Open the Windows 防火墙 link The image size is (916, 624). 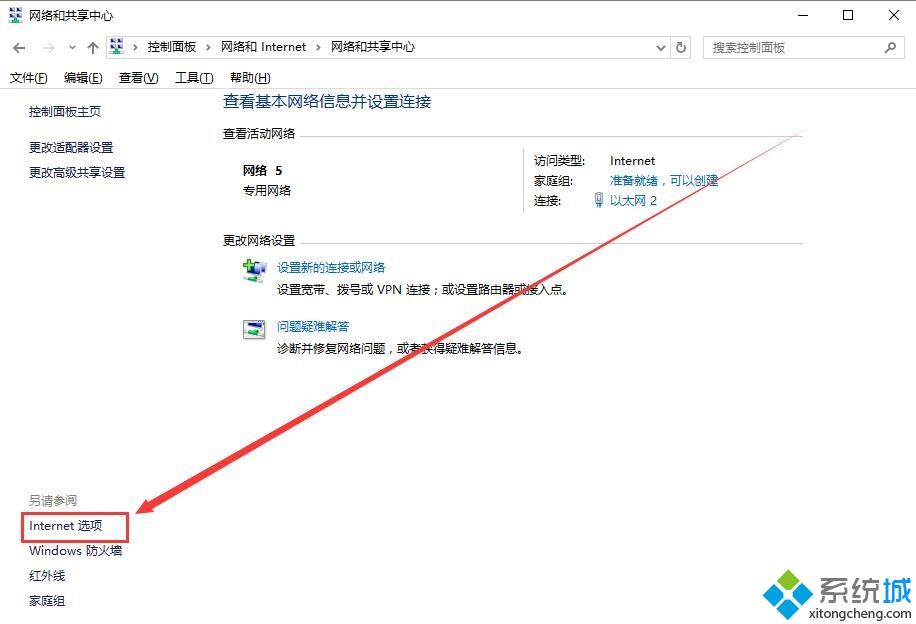click(x=75, y=550)
